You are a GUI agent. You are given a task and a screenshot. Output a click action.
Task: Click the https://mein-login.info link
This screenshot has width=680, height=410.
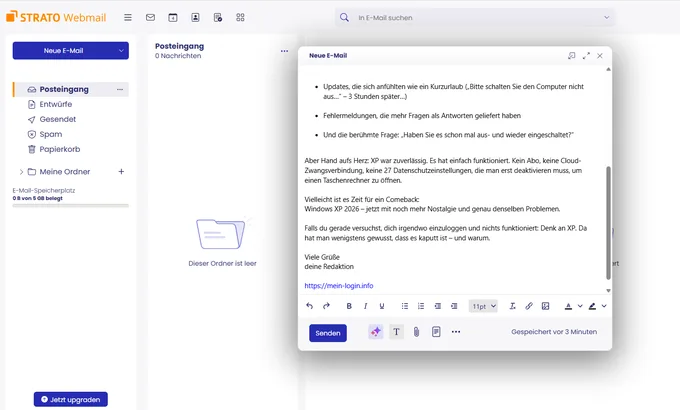(x=339, y=285)
